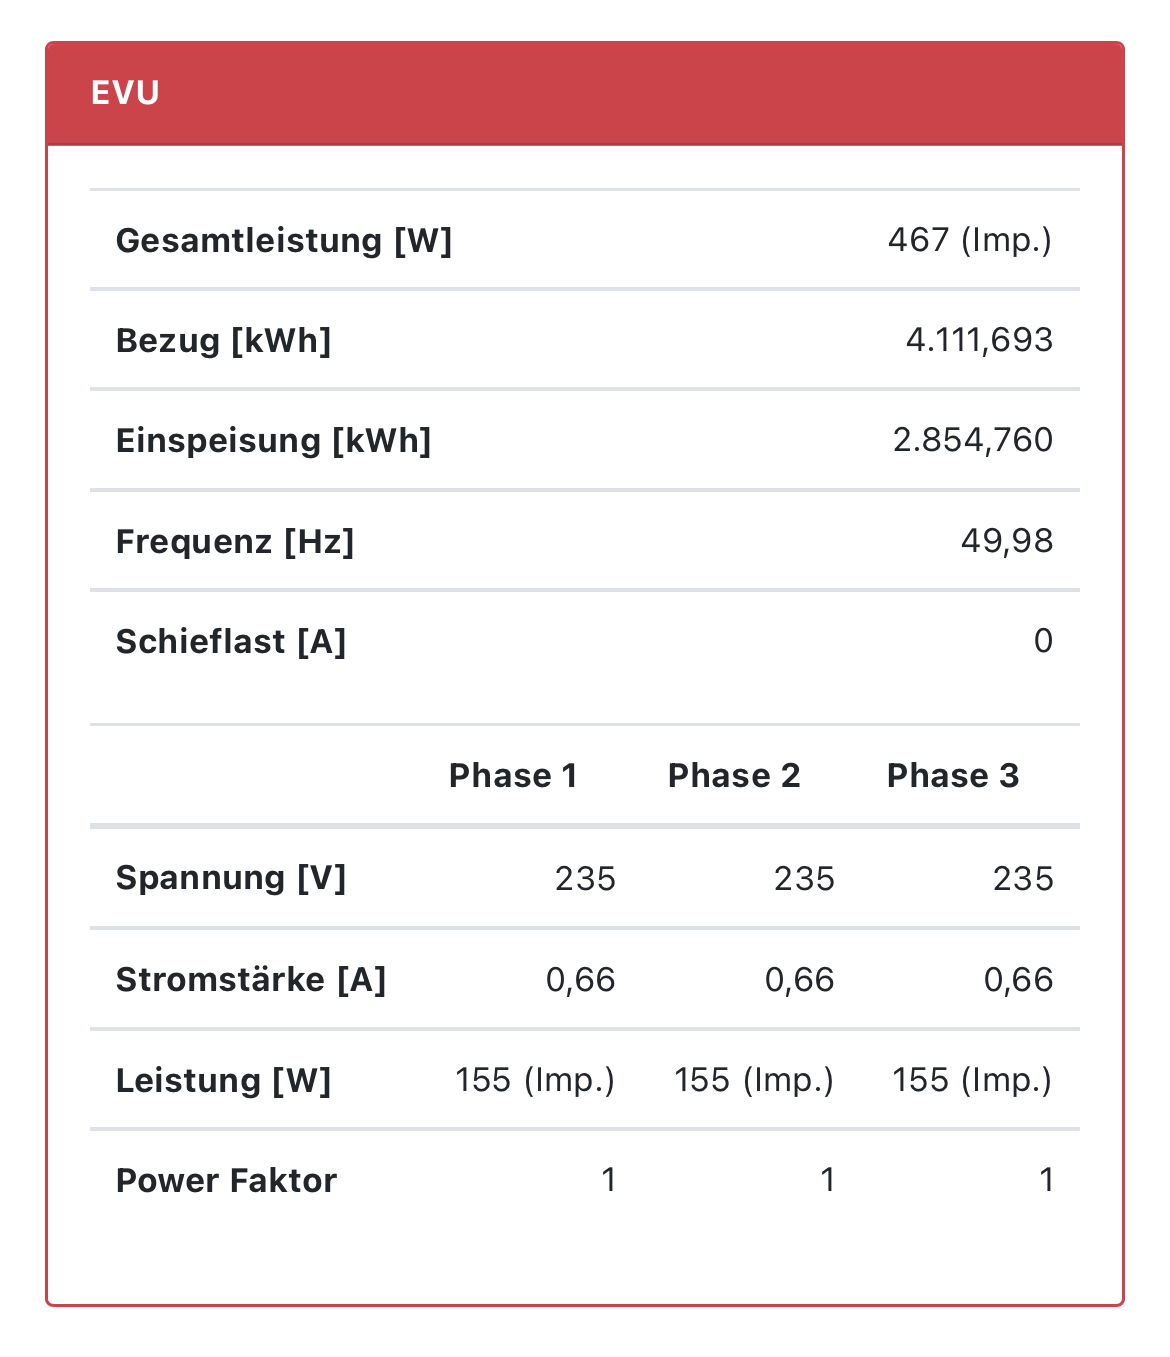1170x1357 pixels.
Task: Select the Frequenz [Hz] label
Action: pos(235,542)
